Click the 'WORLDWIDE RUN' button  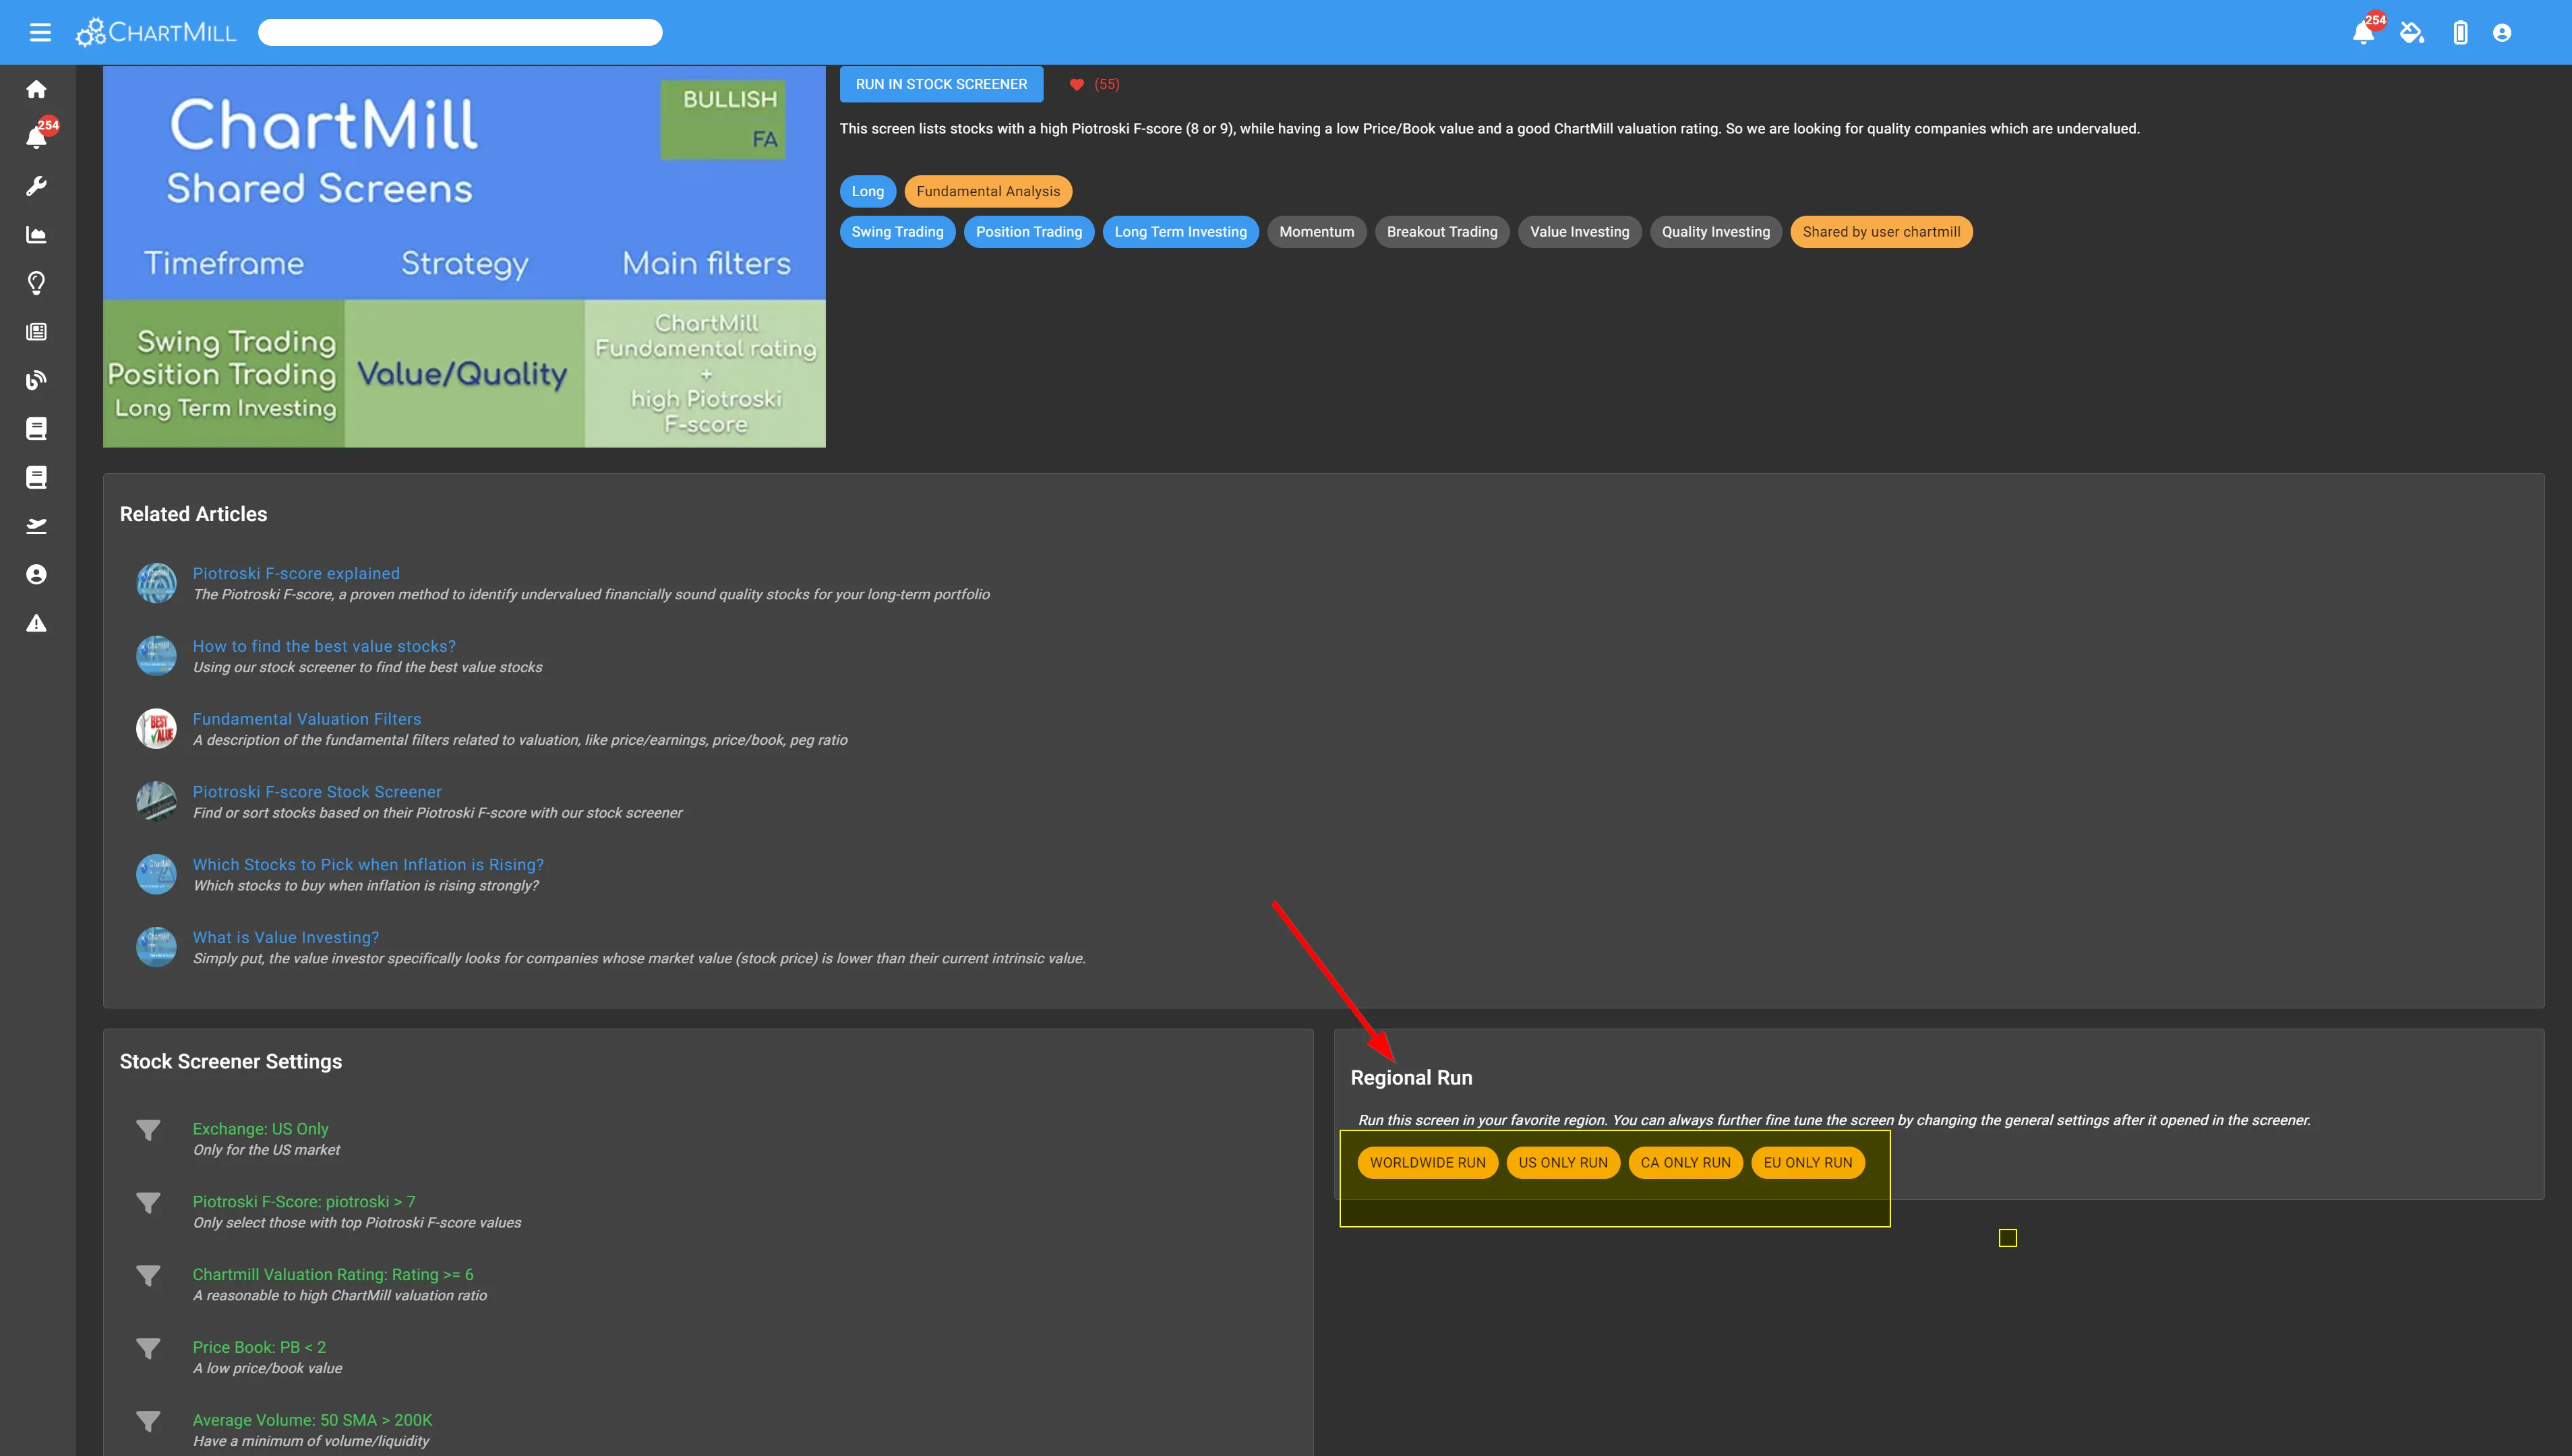pyautogui.click(x=1427, y=1163)
